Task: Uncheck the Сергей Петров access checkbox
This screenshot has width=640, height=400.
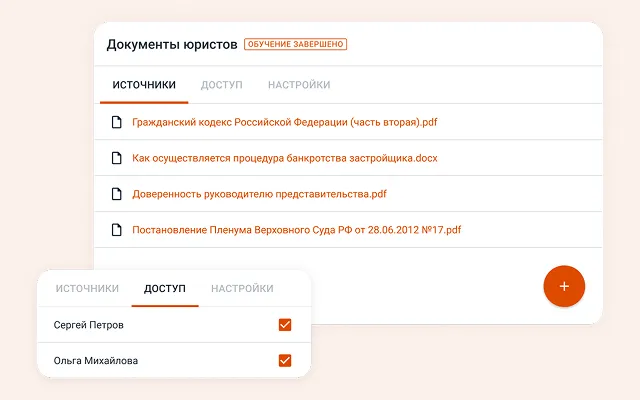Action: (x=285, y=325)
